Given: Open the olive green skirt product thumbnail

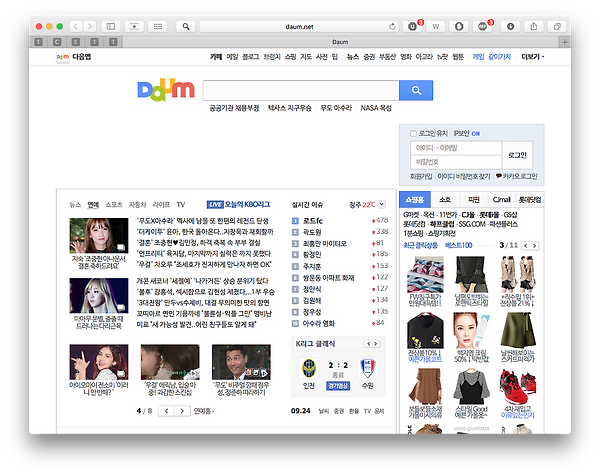Looking at the screenshot, I should [x=517, y=330].
